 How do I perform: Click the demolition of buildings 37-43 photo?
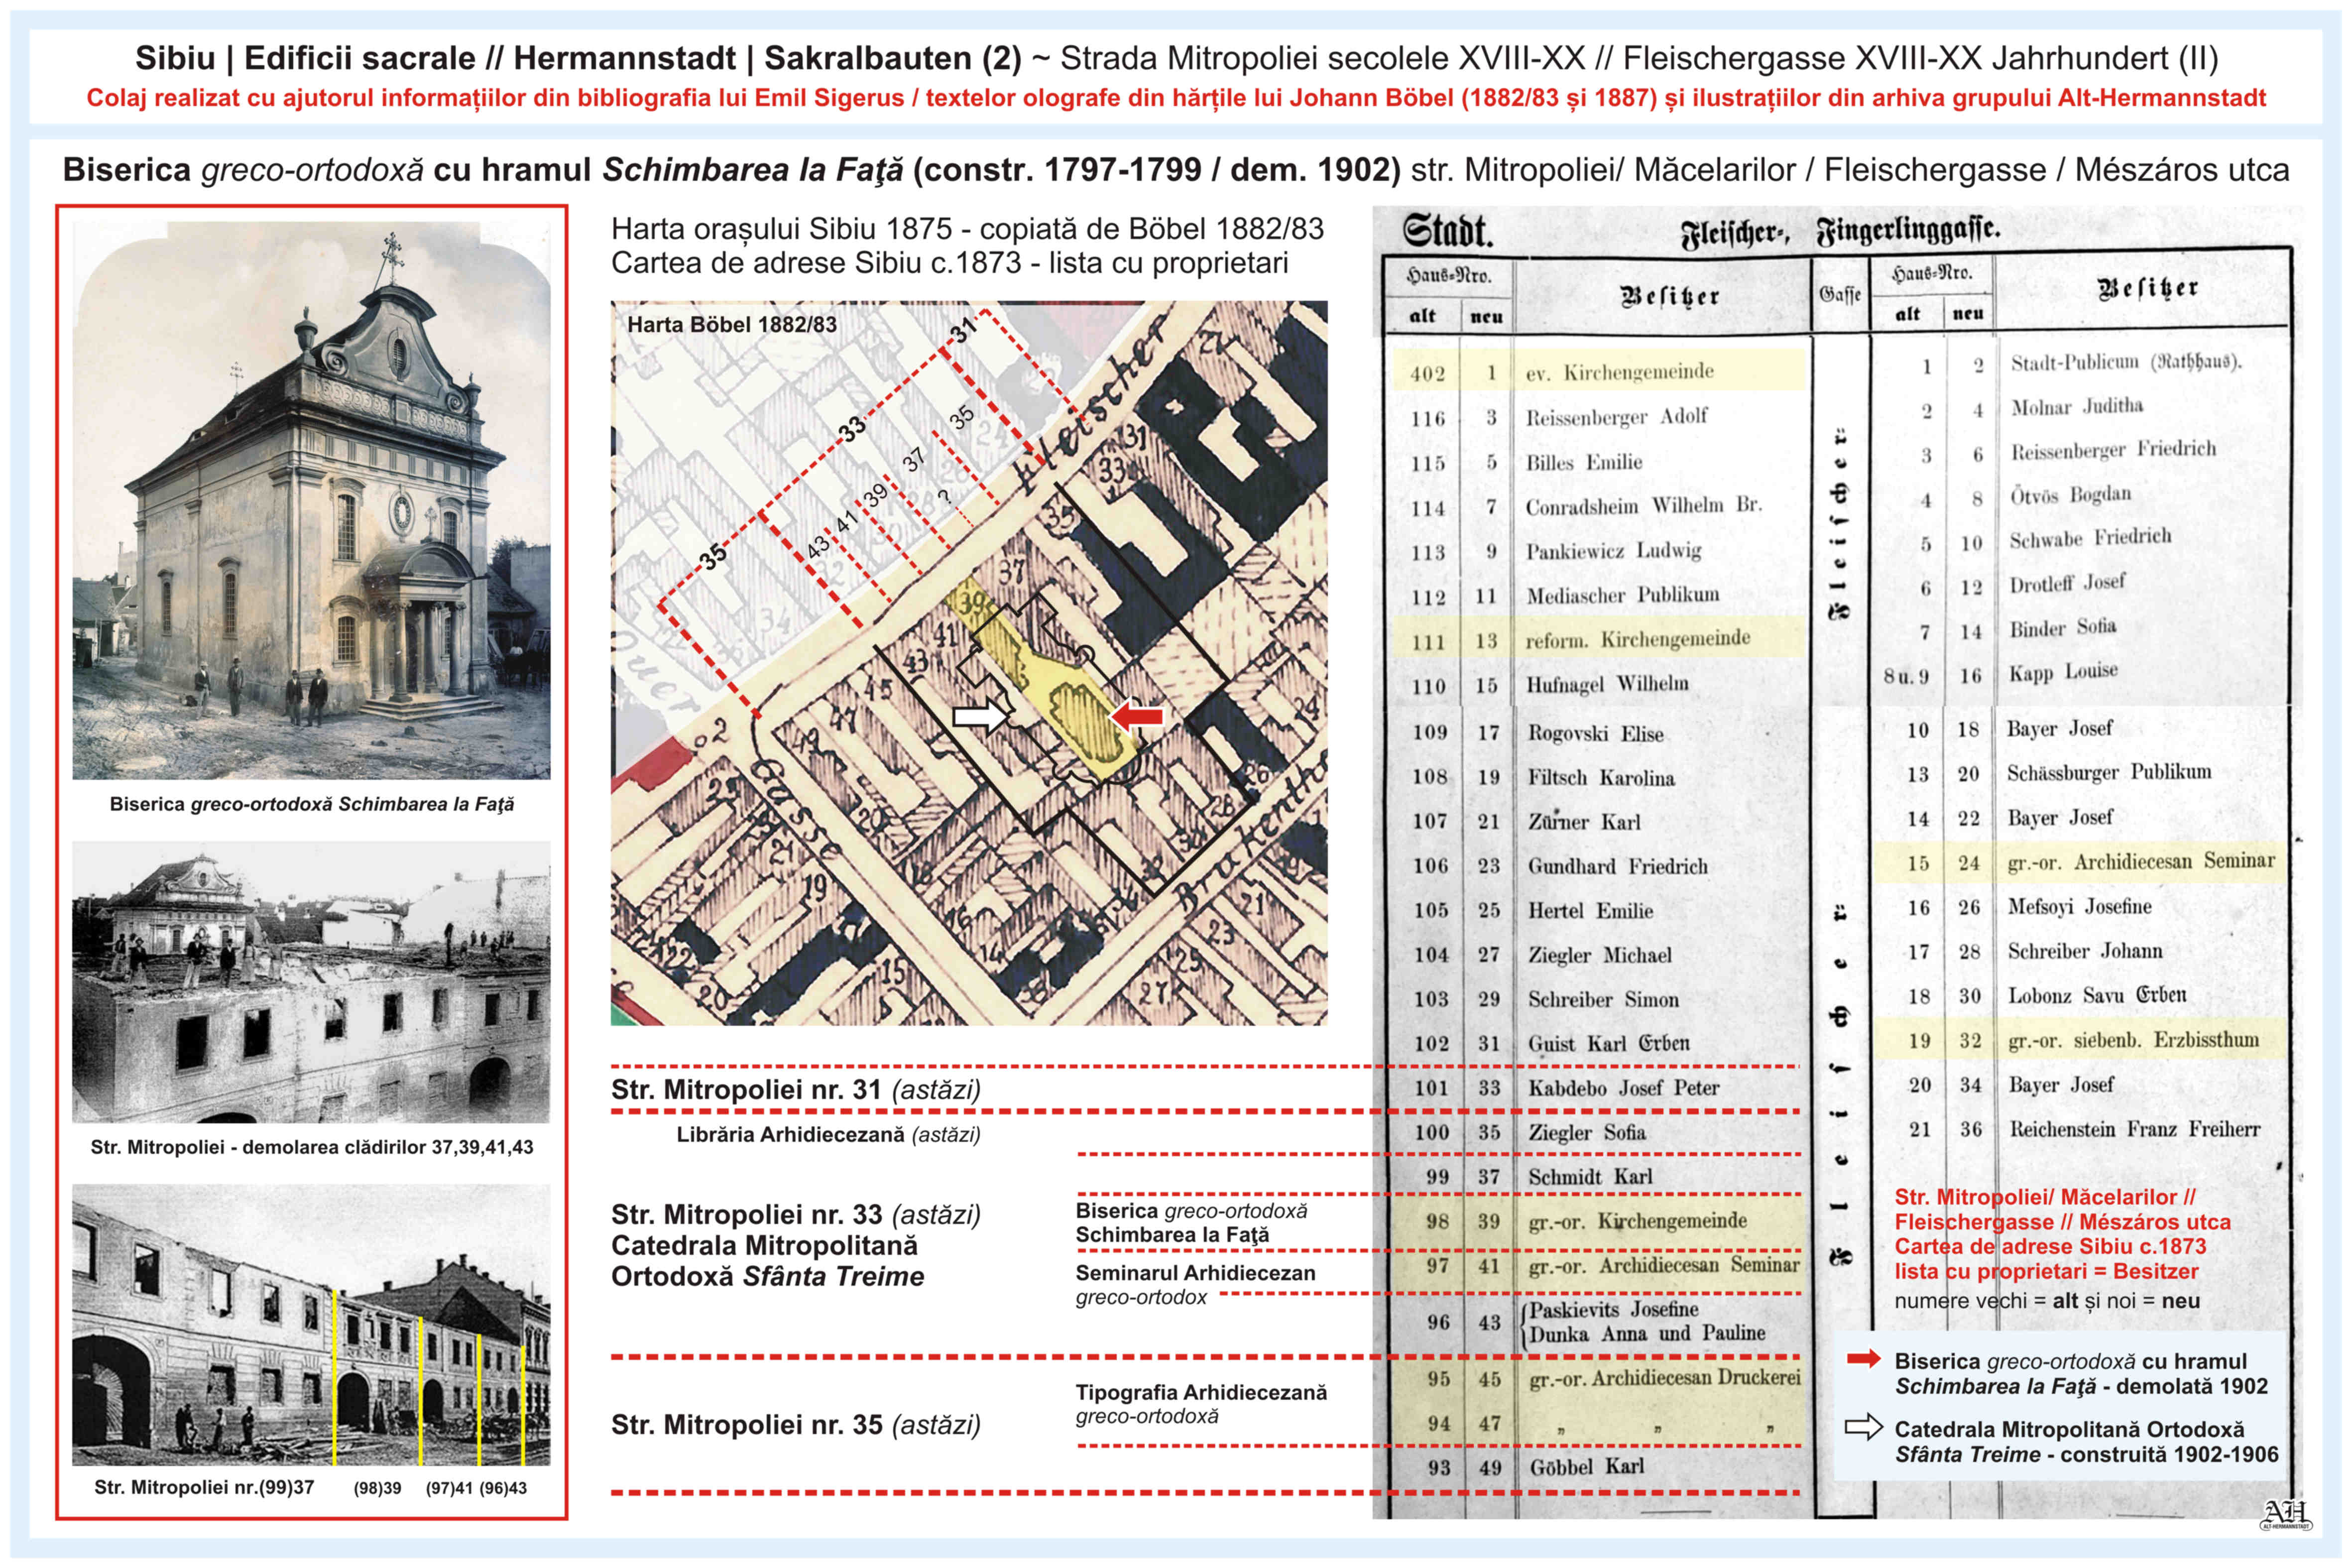311,982
